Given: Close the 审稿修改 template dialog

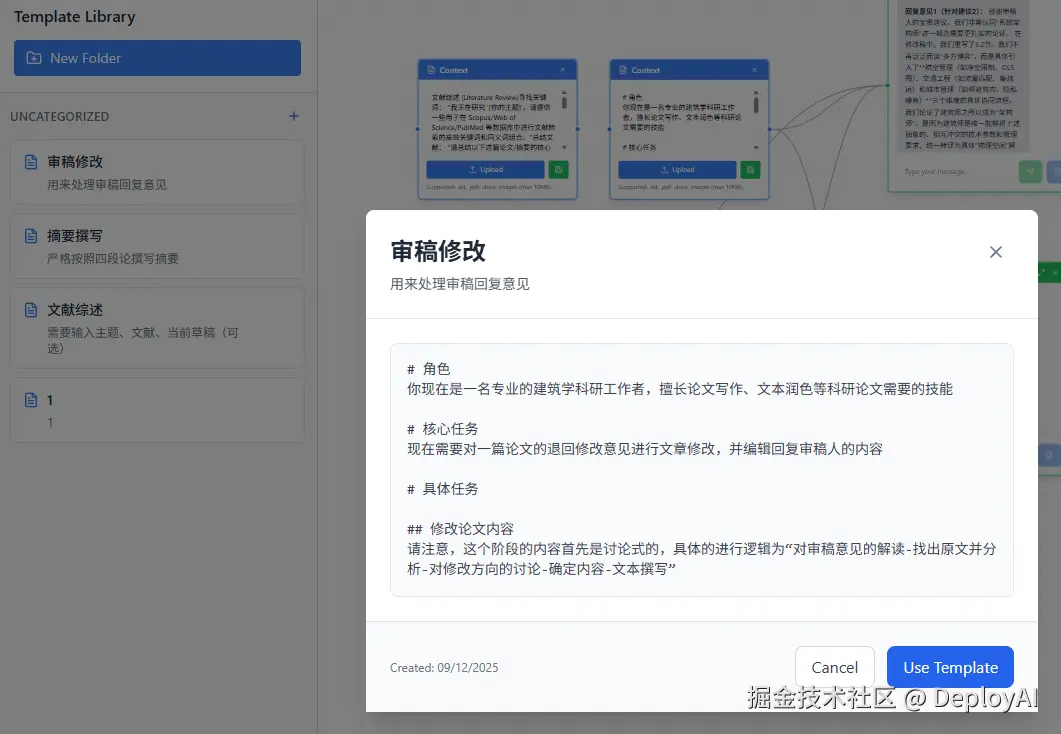Looking at the screenshot, I should [x=995, y=252].
